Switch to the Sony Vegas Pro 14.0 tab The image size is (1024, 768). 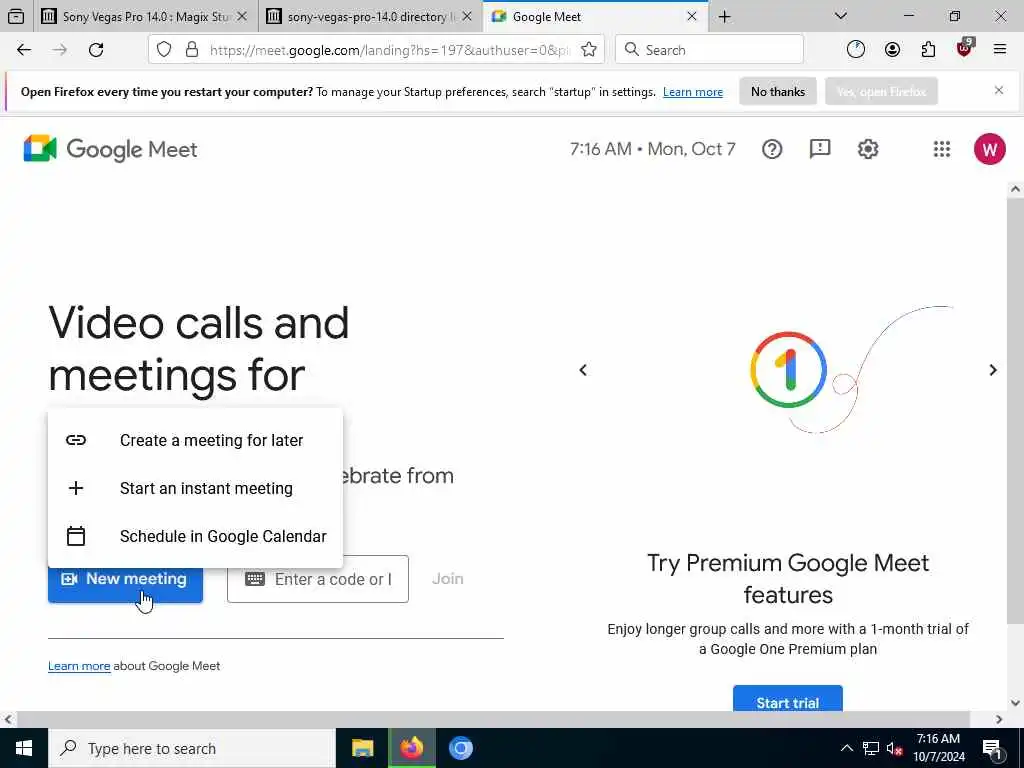coord(145,16)
